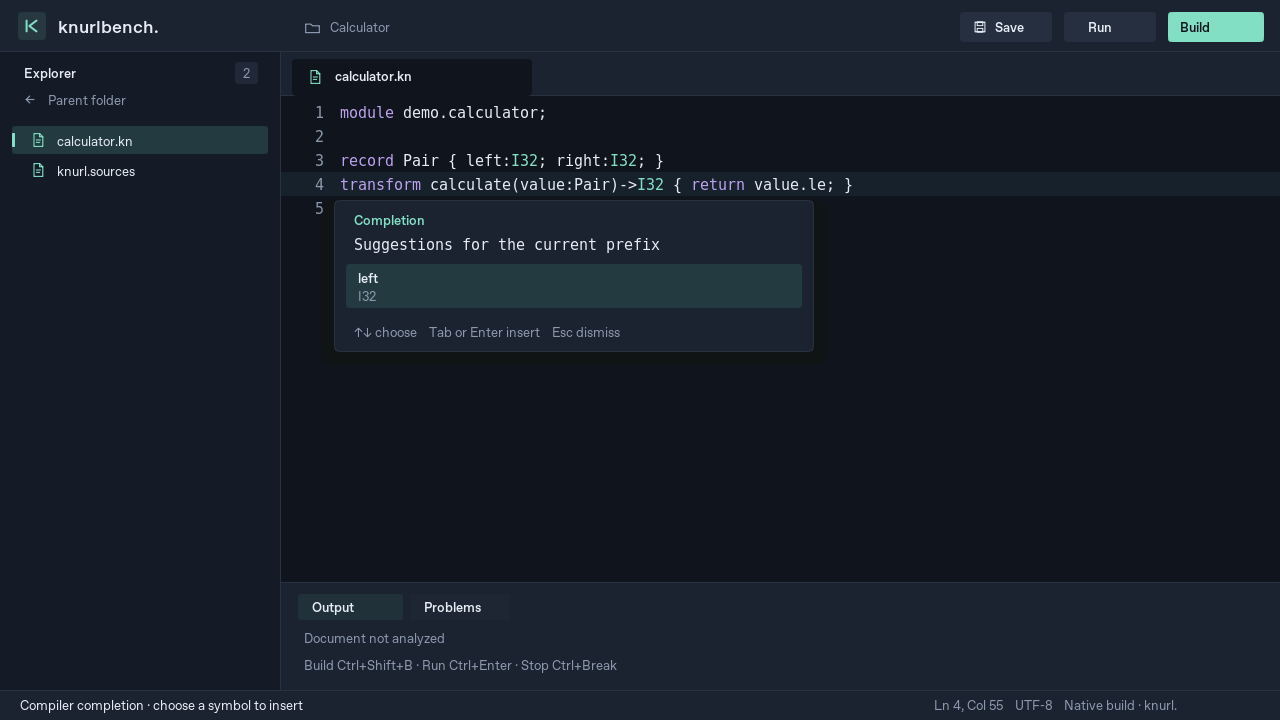Show the Output panel tab

(x=350, y=607)
